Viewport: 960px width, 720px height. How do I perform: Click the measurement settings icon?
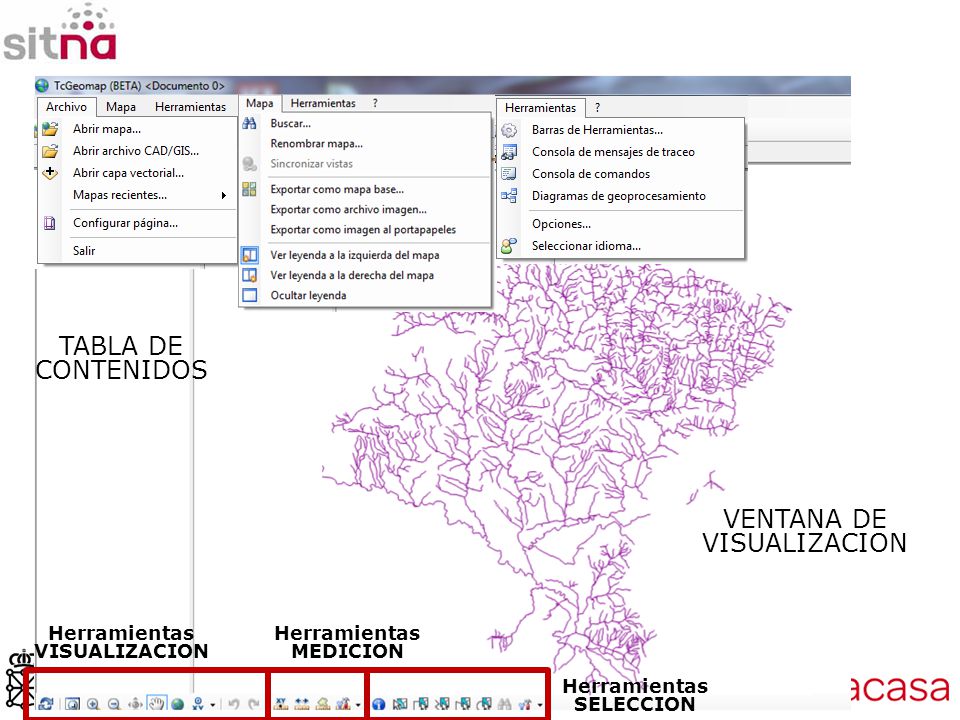pyautogui.click(x=343, y=704)
